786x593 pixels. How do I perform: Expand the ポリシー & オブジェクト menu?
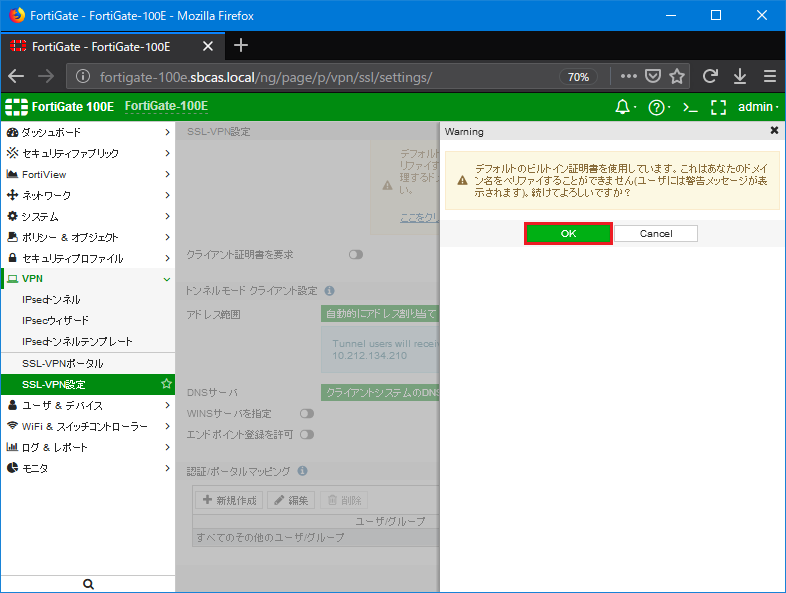click(88, 237)
